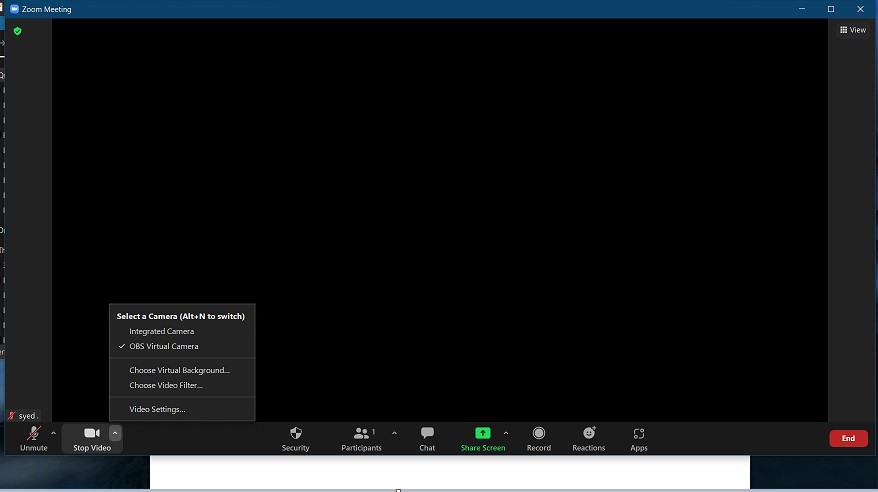Select OBS Virtual Camera

pos(164,346)
